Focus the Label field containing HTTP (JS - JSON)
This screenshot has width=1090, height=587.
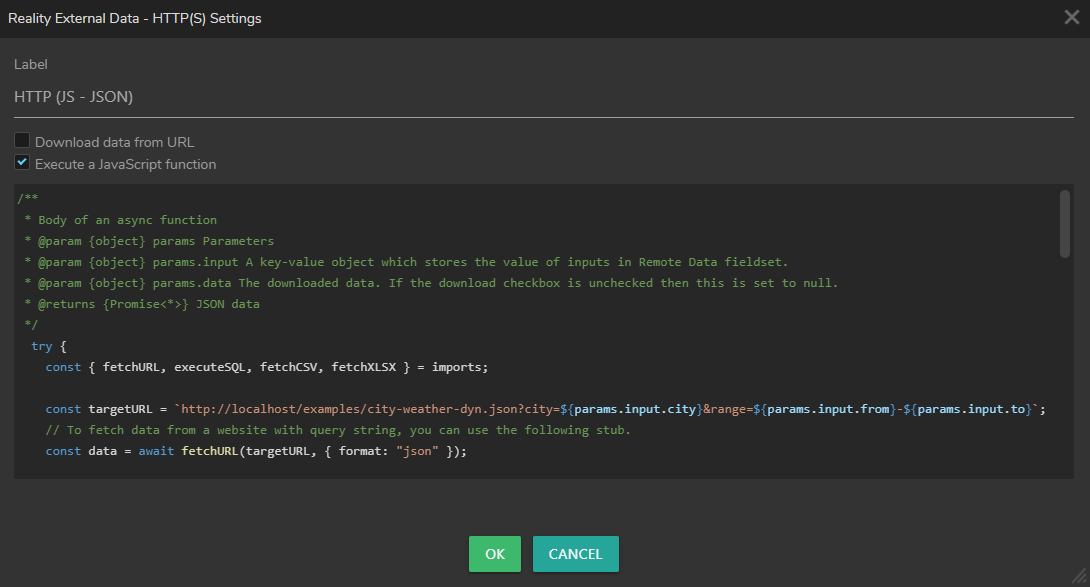pos(544,97)
